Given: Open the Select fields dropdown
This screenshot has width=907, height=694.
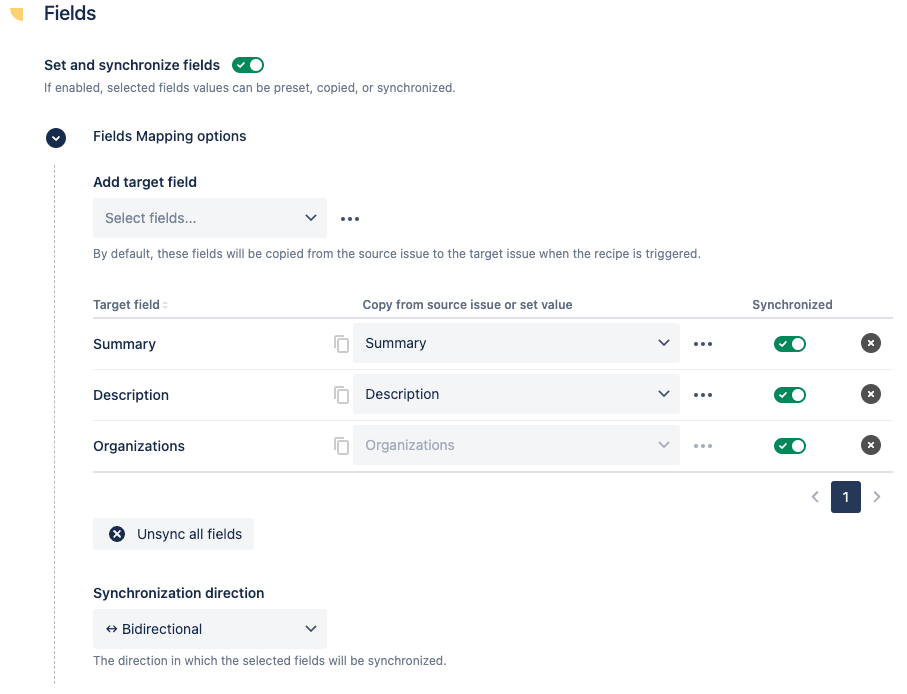Looking at the screenshot, I should click(x=210, y=218).
